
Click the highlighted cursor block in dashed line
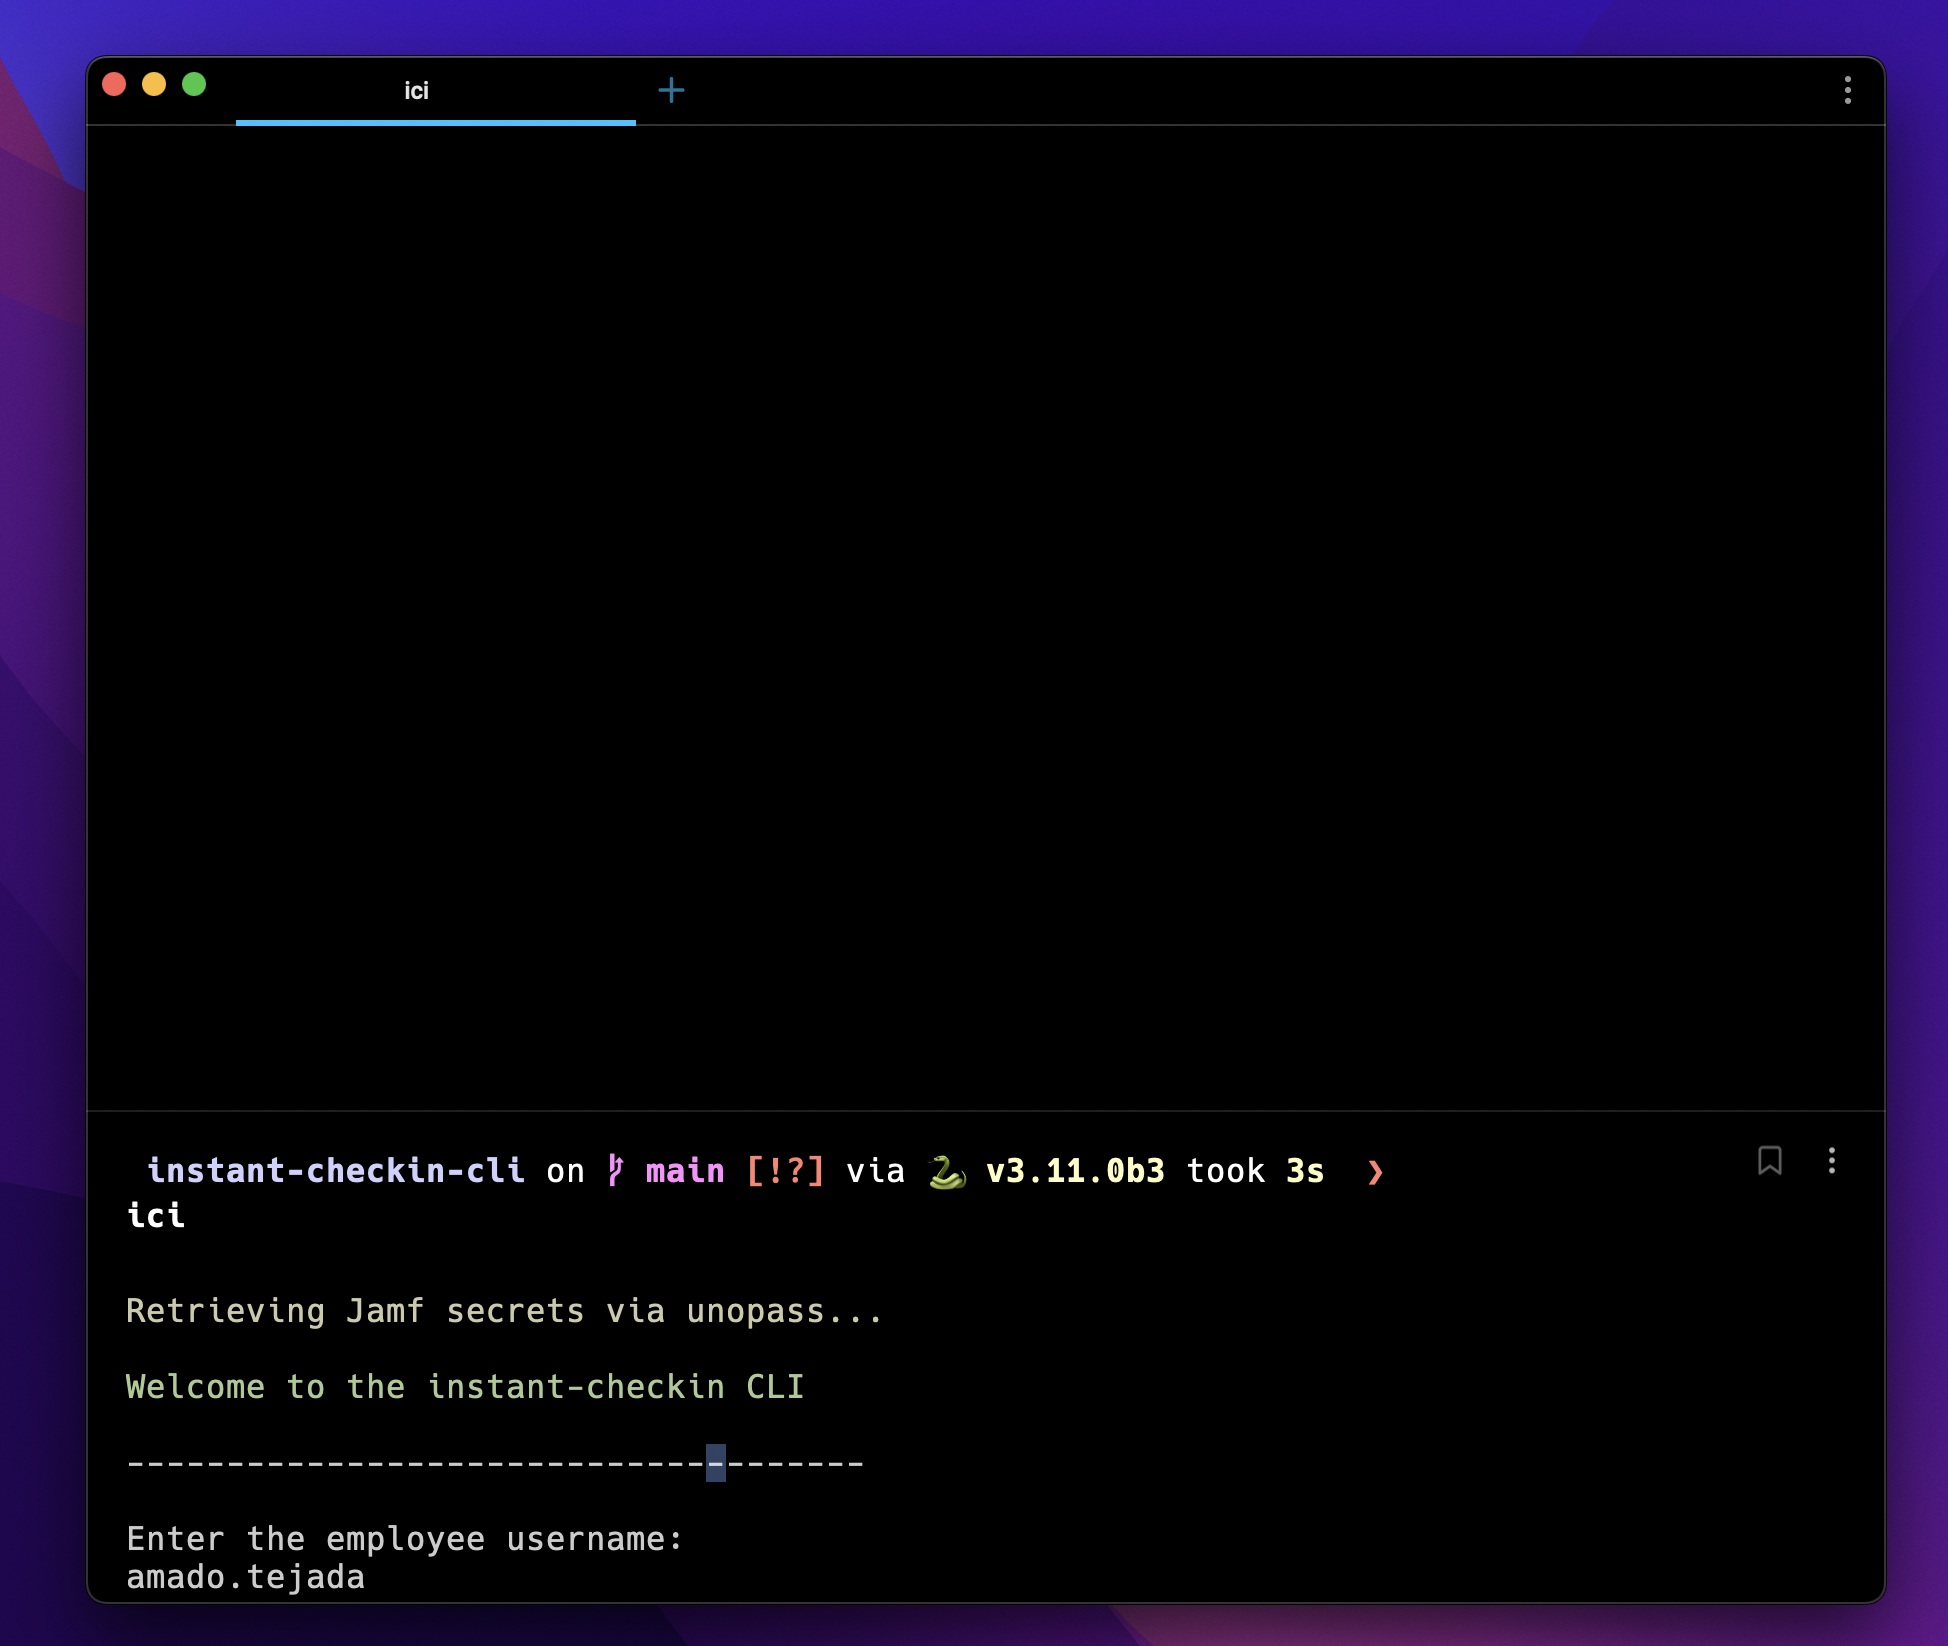[715, 1463]
